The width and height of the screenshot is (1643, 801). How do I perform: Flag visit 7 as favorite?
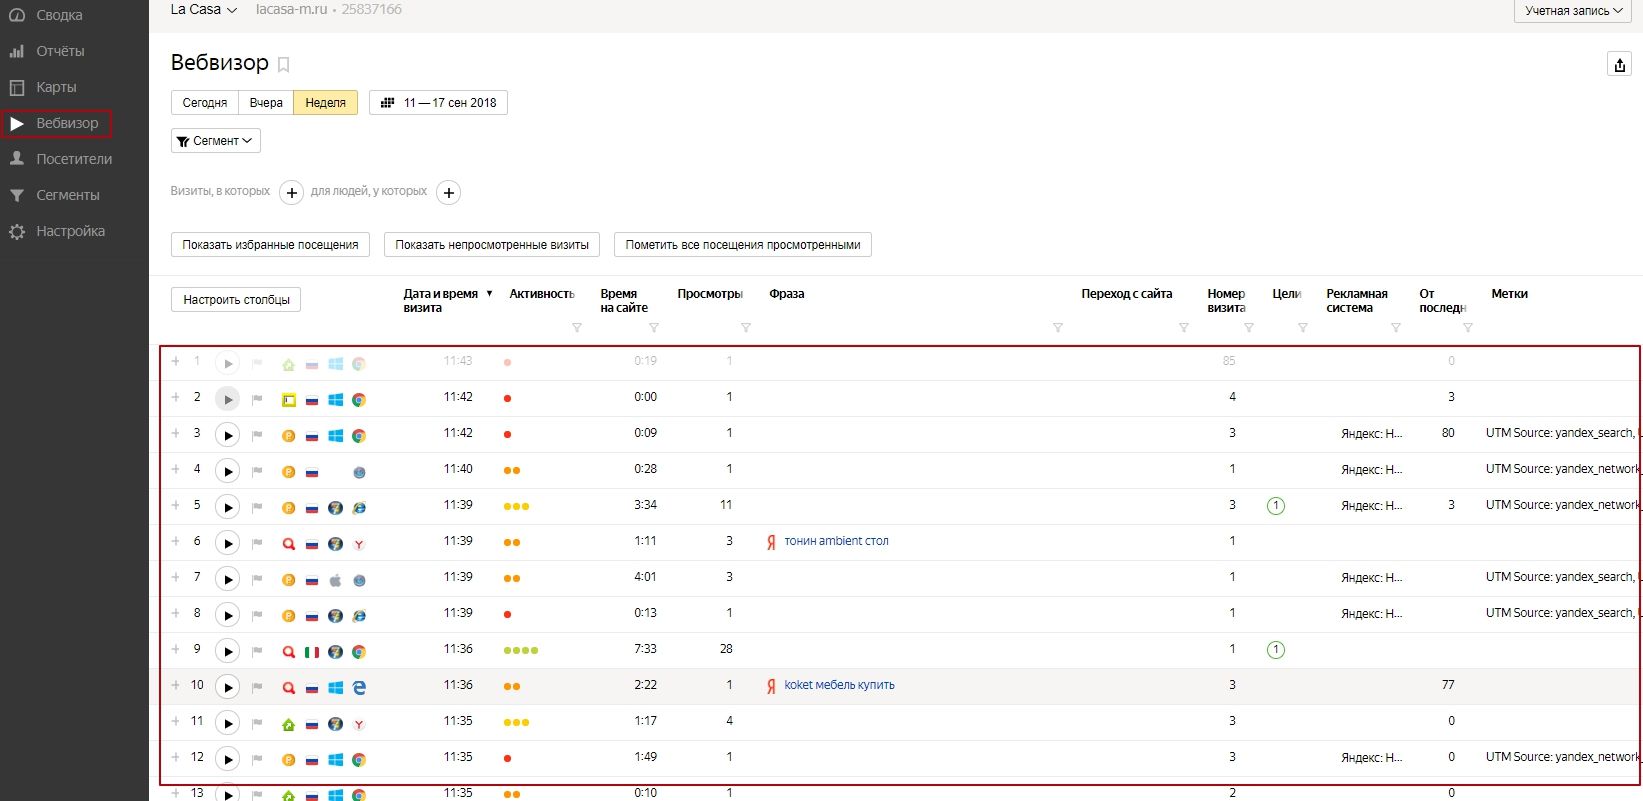point(257,579)
